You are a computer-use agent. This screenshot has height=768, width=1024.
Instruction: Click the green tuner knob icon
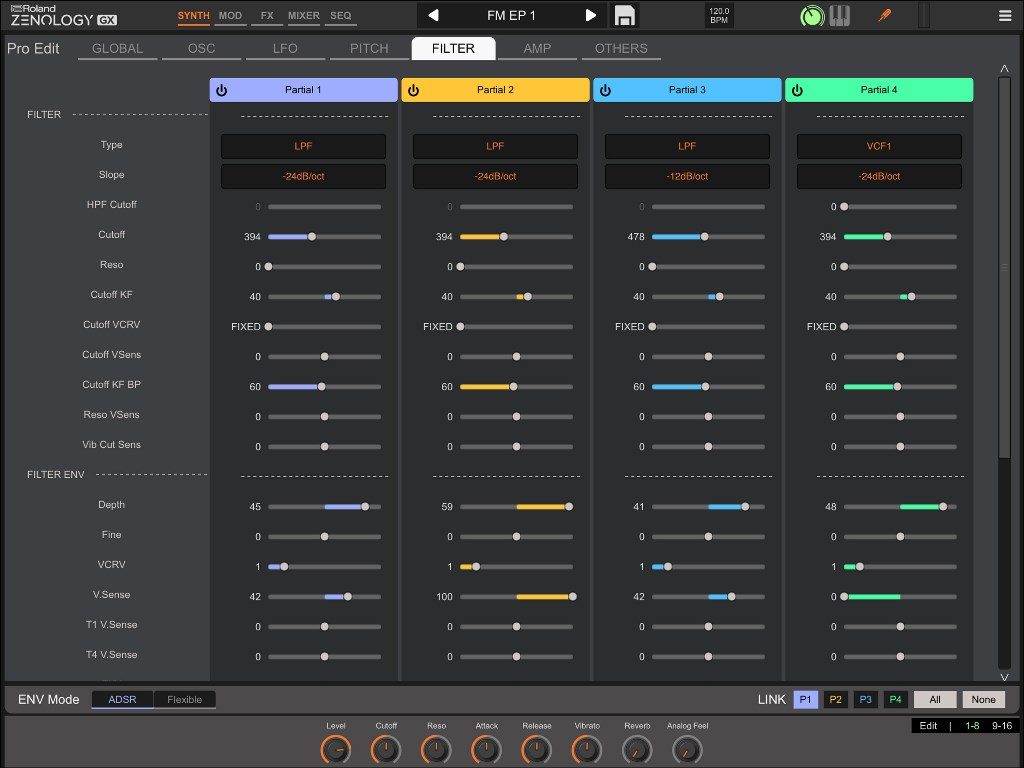pyautogui.click(x=812, y=16)
